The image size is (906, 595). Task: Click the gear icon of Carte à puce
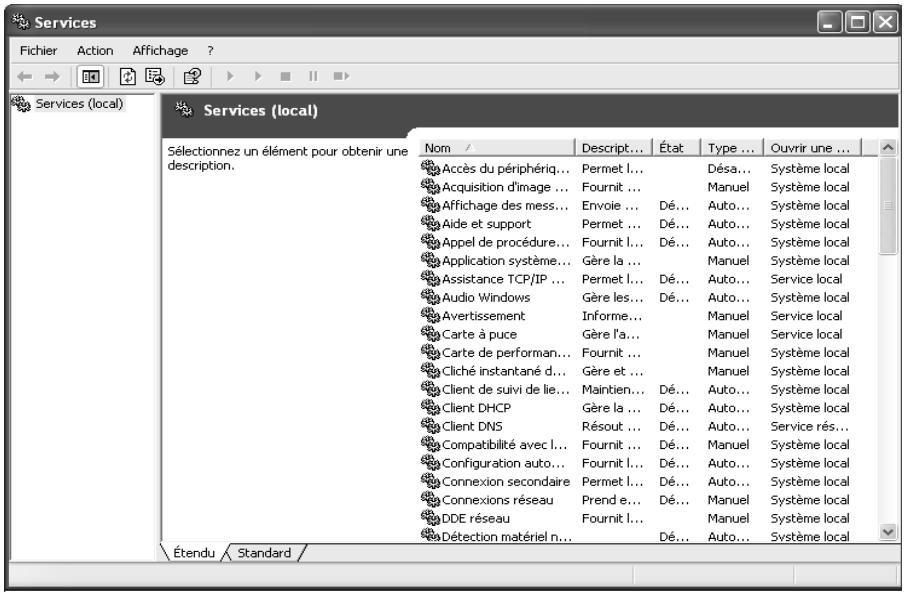click(430, 334)
